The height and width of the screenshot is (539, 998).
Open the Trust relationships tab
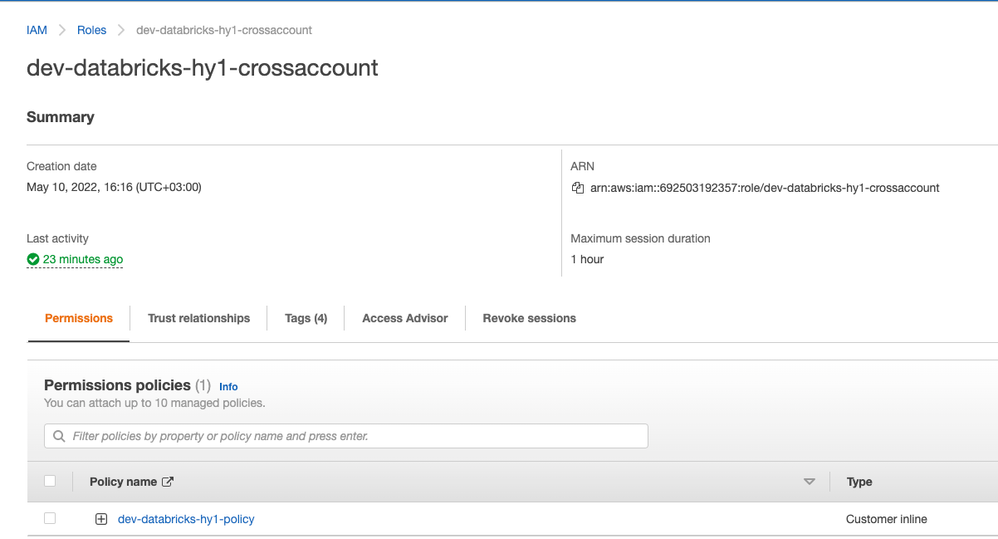(x=199, y=318)
